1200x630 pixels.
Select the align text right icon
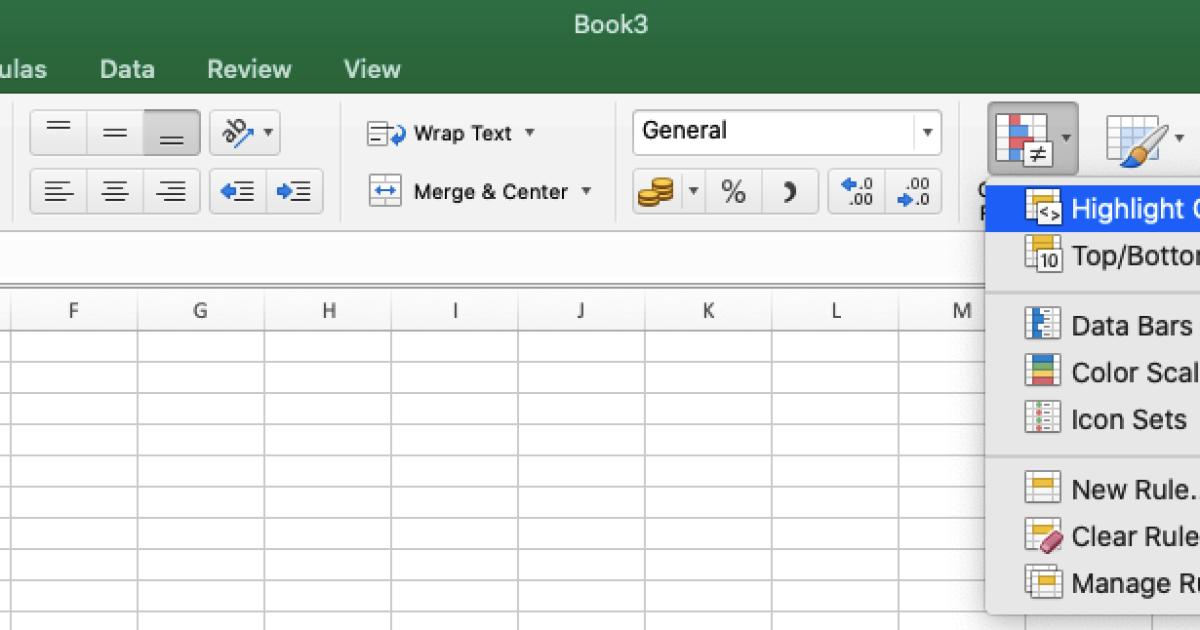[x=171, y=191]
